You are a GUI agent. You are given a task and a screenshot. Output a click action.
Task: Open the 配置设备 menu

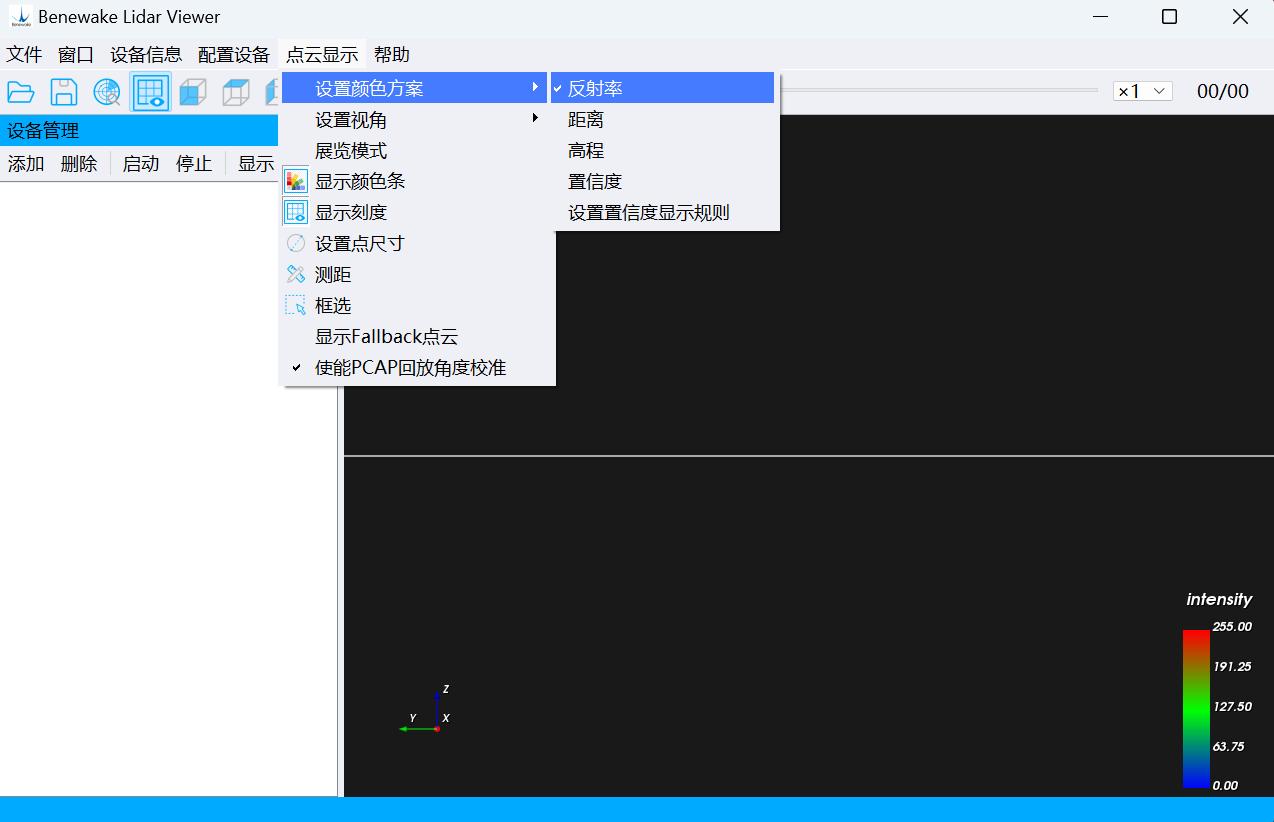(x=234, y=54)
